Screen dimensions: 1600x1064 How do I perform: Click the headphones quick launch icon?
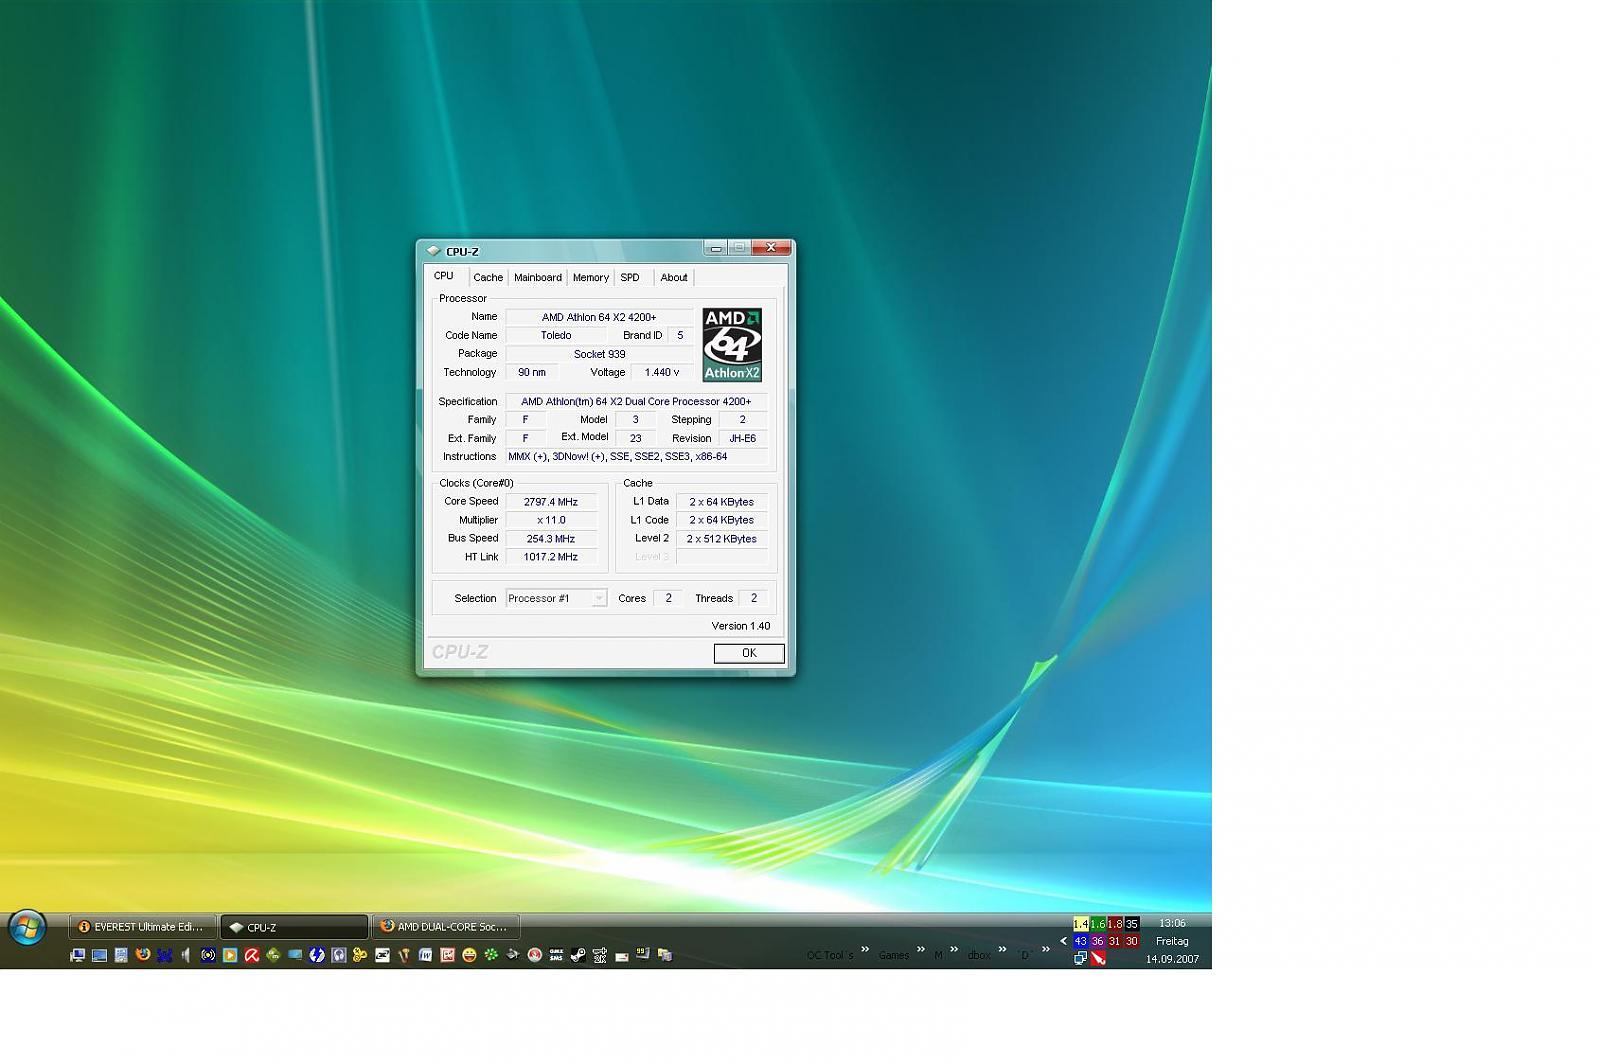click(338, 955)
